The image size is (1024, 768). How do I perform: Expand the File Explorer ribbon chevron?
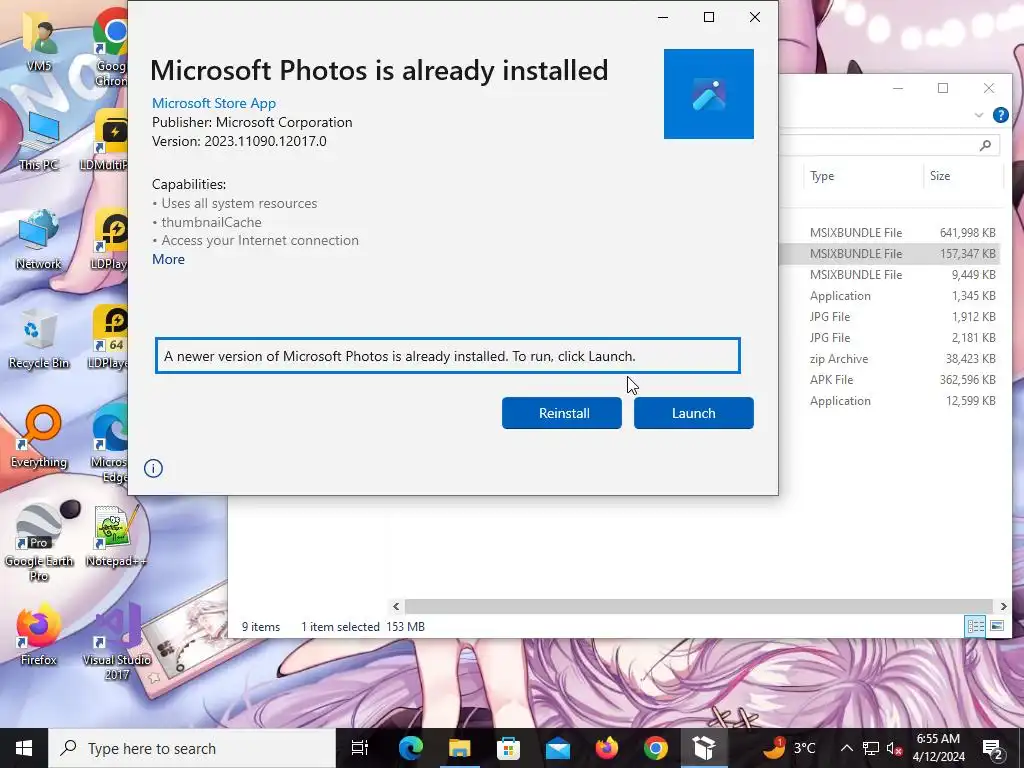[978, 115]
